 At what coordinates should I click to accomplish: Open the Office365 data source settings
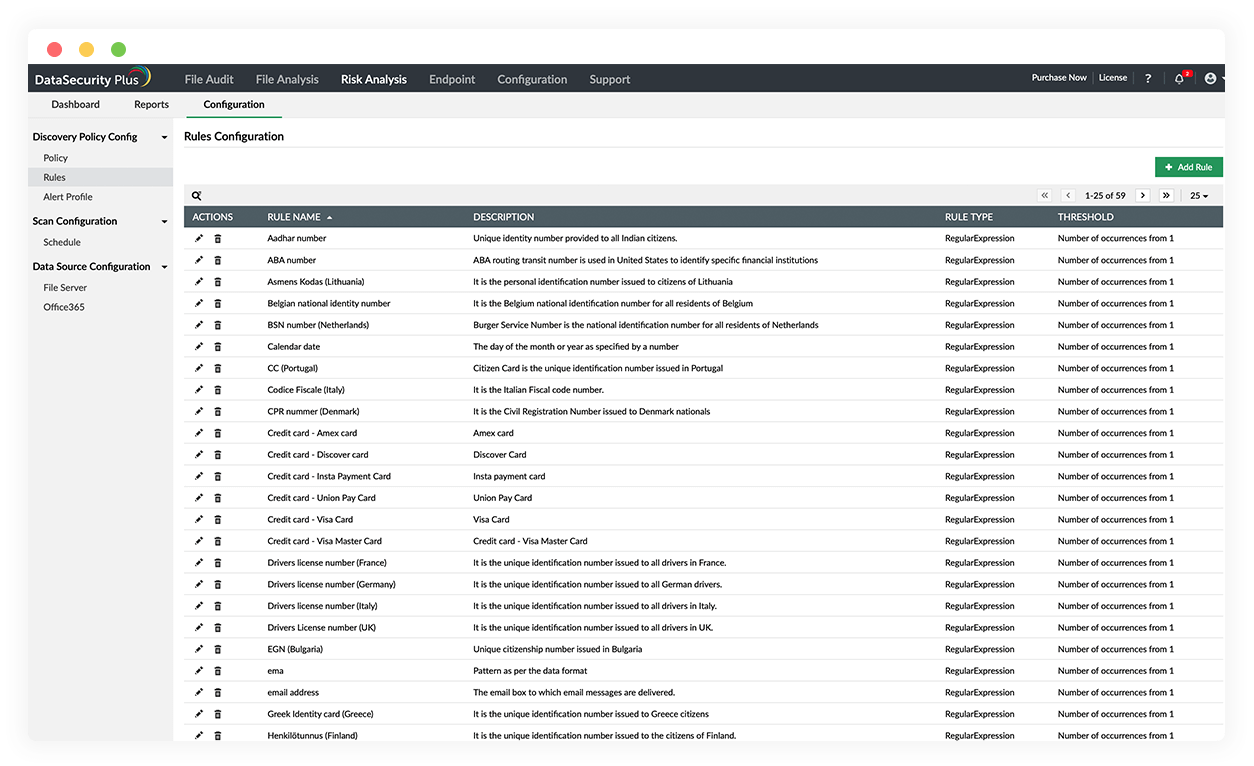[x=63, y=307]
